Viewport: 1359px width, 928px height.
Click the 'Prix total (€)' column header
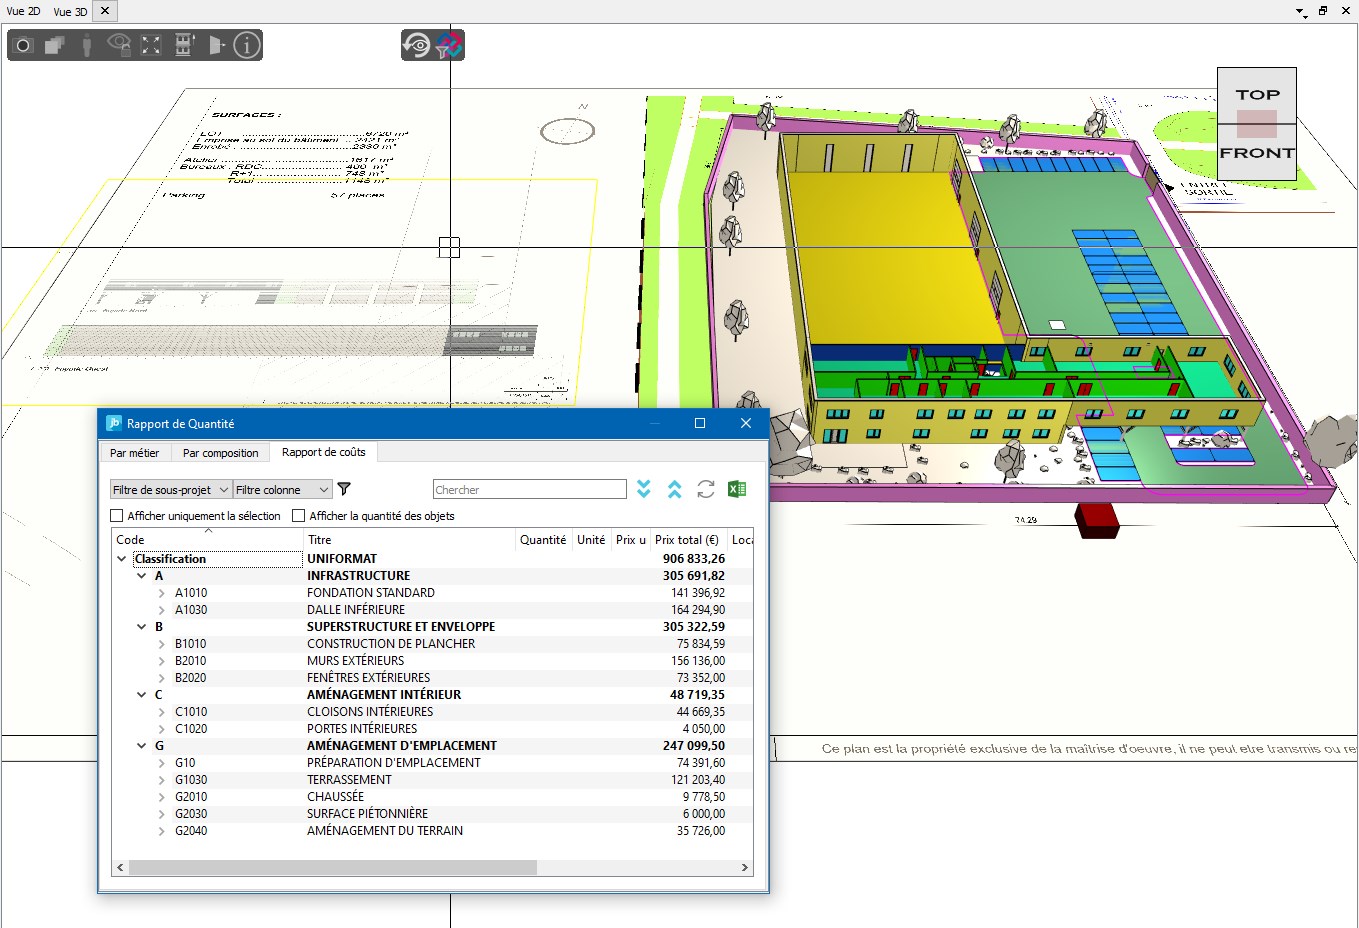click(x=686, y=540)
